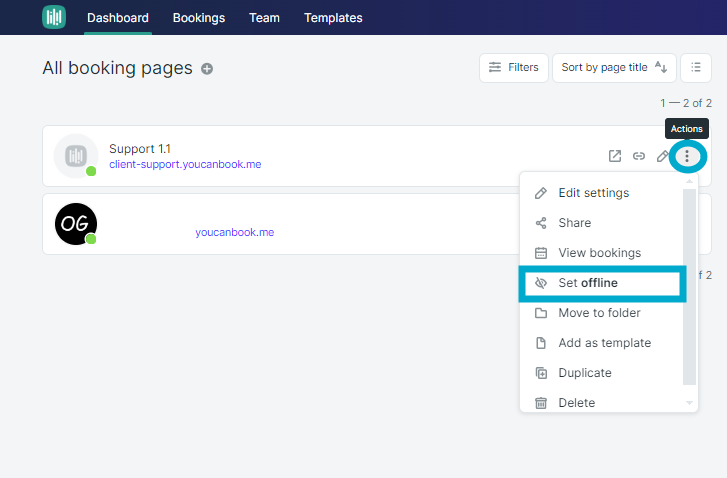
Task: Open the Dashboard tab
Action: point(118,18)
